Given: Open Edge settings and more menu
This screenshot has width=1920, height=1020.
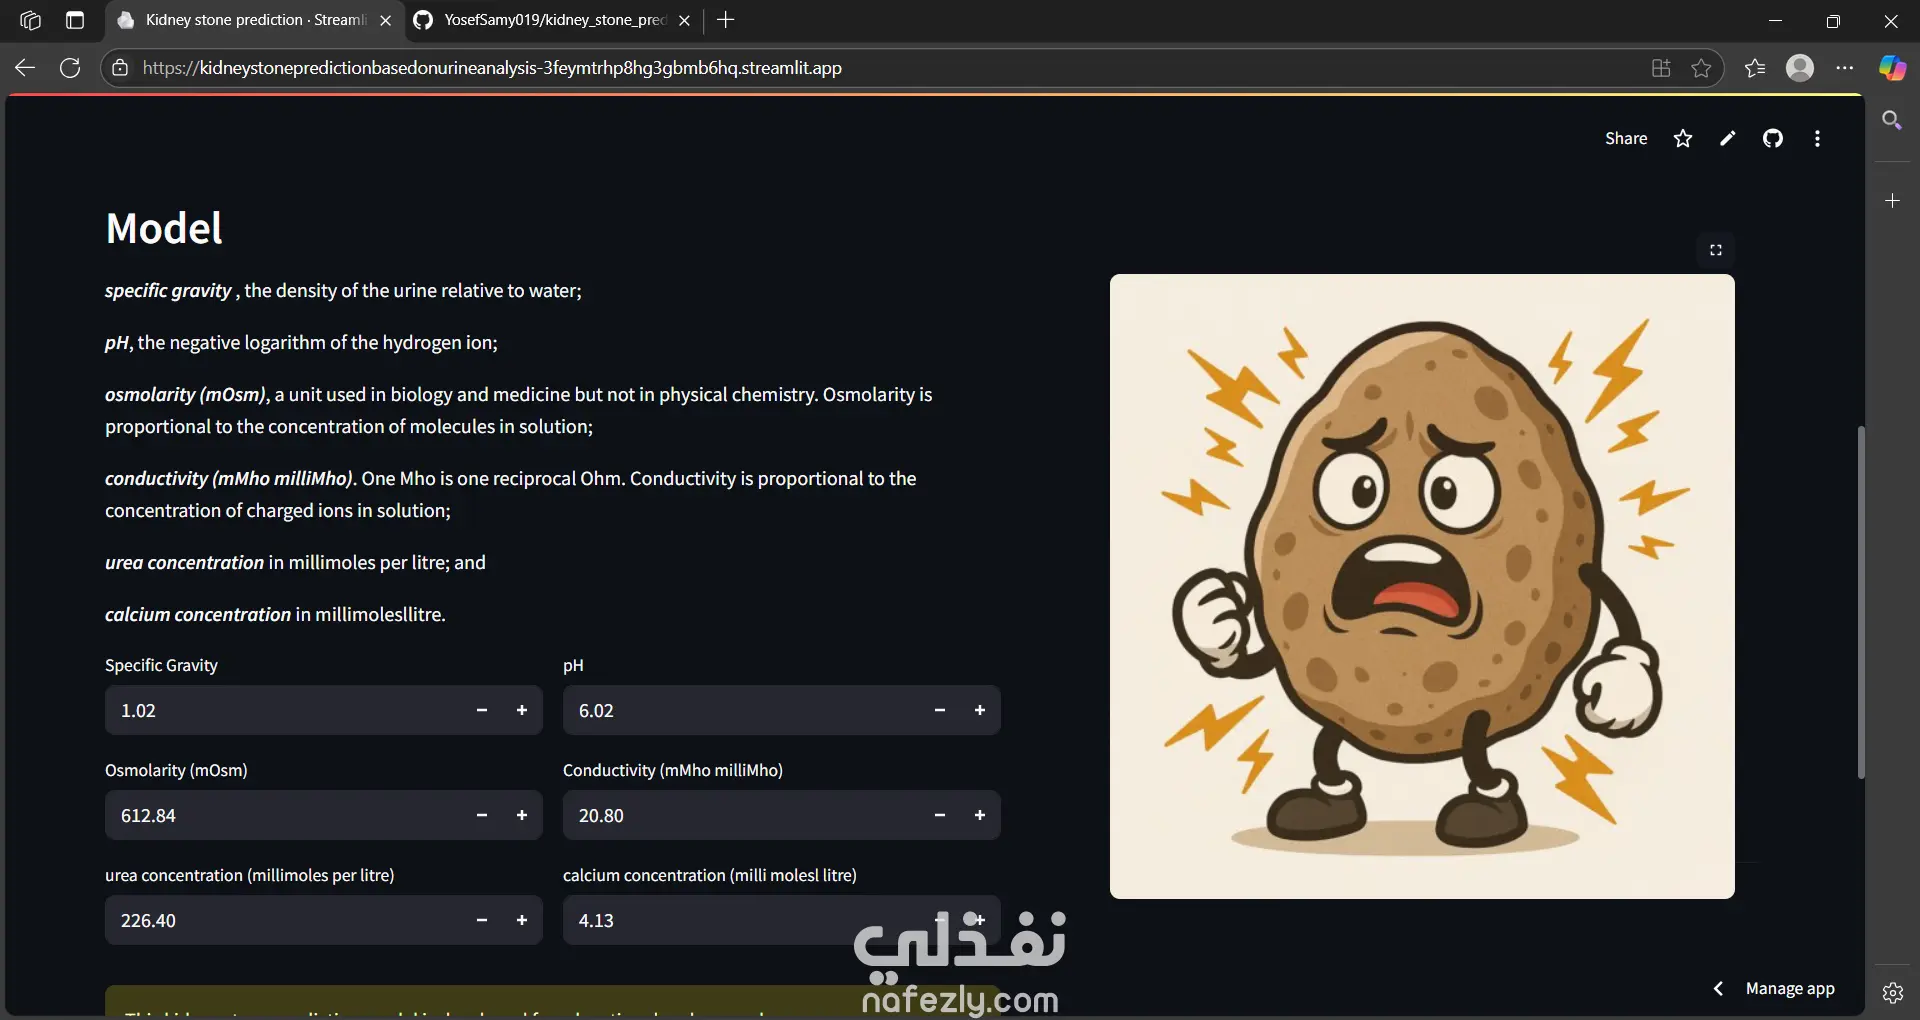Looking at the screenshot, I should 1845,68.
